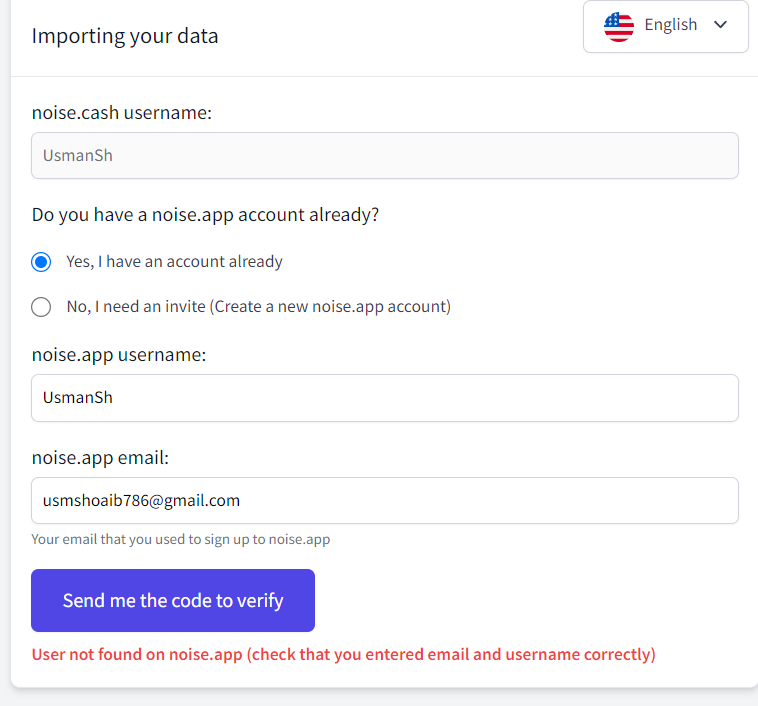This screenshot has height=706, width=758.
Task: Click the "noise.app username:" label
Action: pyautogui.click(x=119, y=355)
